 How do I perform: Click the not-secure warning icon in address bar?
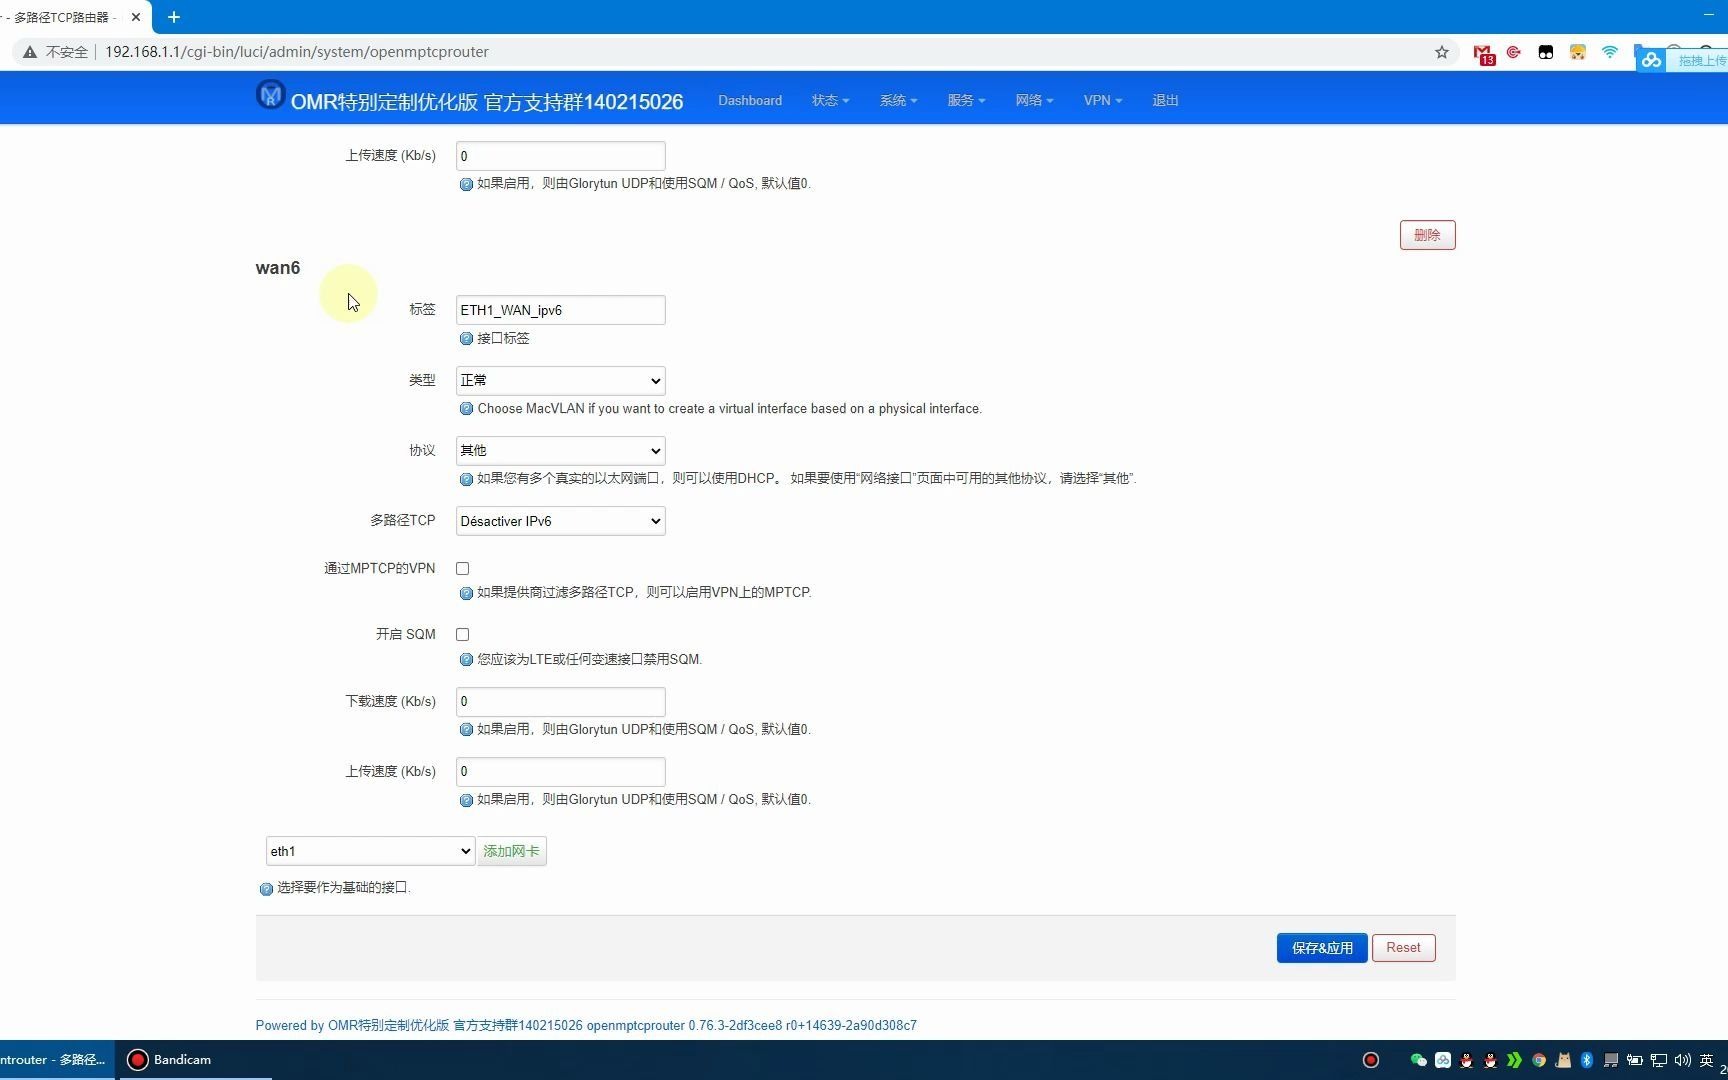(30, 52)
